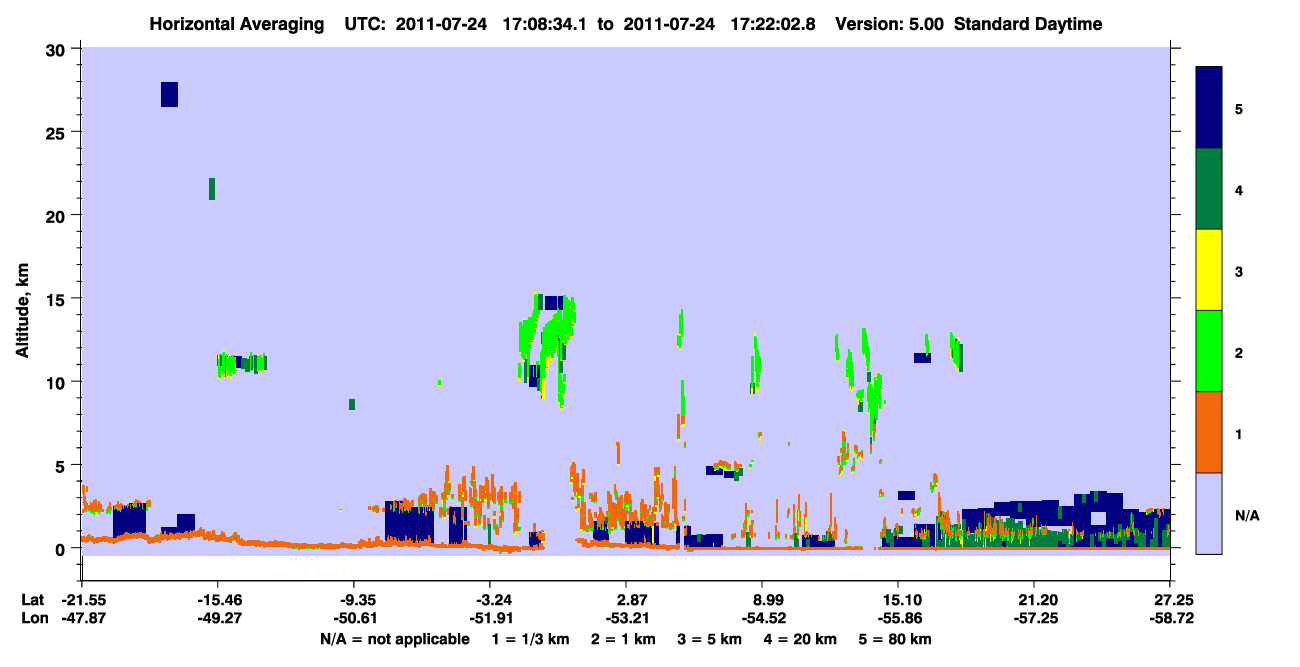1300x667 pixels.
Task: Click the longitude value '-50.61'
Action: click(x=354, y=619)
